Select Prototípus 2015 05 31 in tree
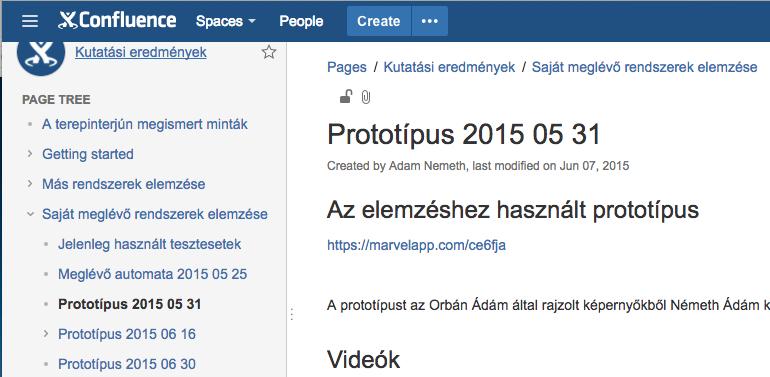Image resolution: width=770 pixels, height=377 pixels. tap(130, 304)
